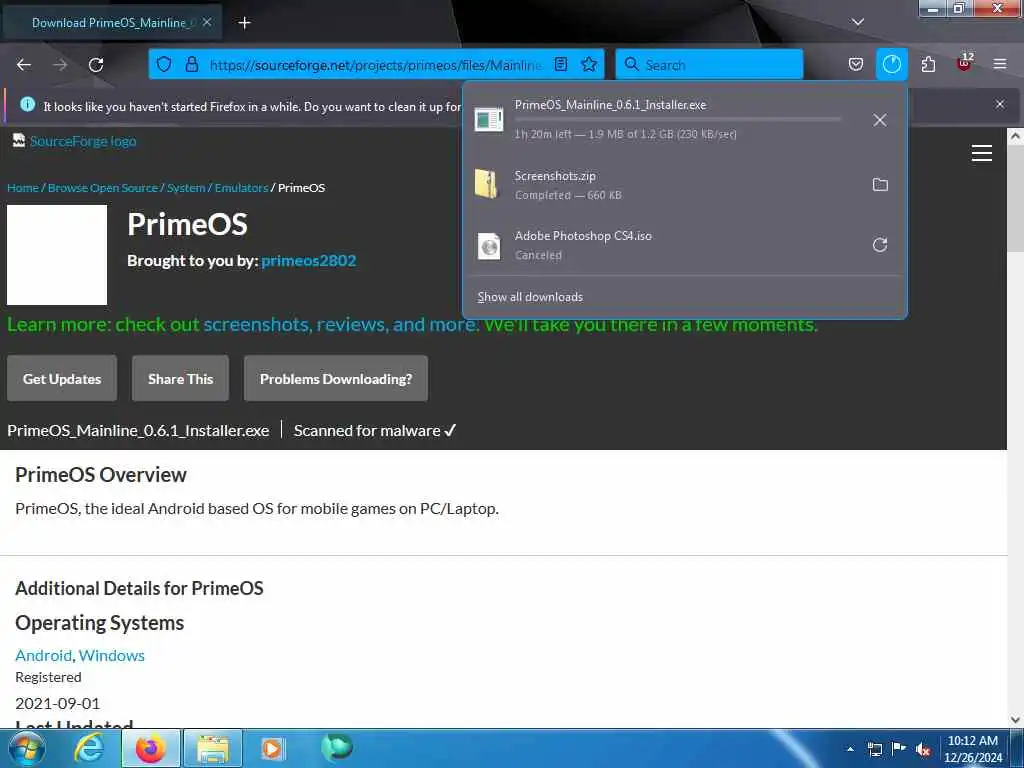Viewport: 1024px width, 768px height.
Task: Click the PrimeOS Overview heading
Action: pos(101,475)
